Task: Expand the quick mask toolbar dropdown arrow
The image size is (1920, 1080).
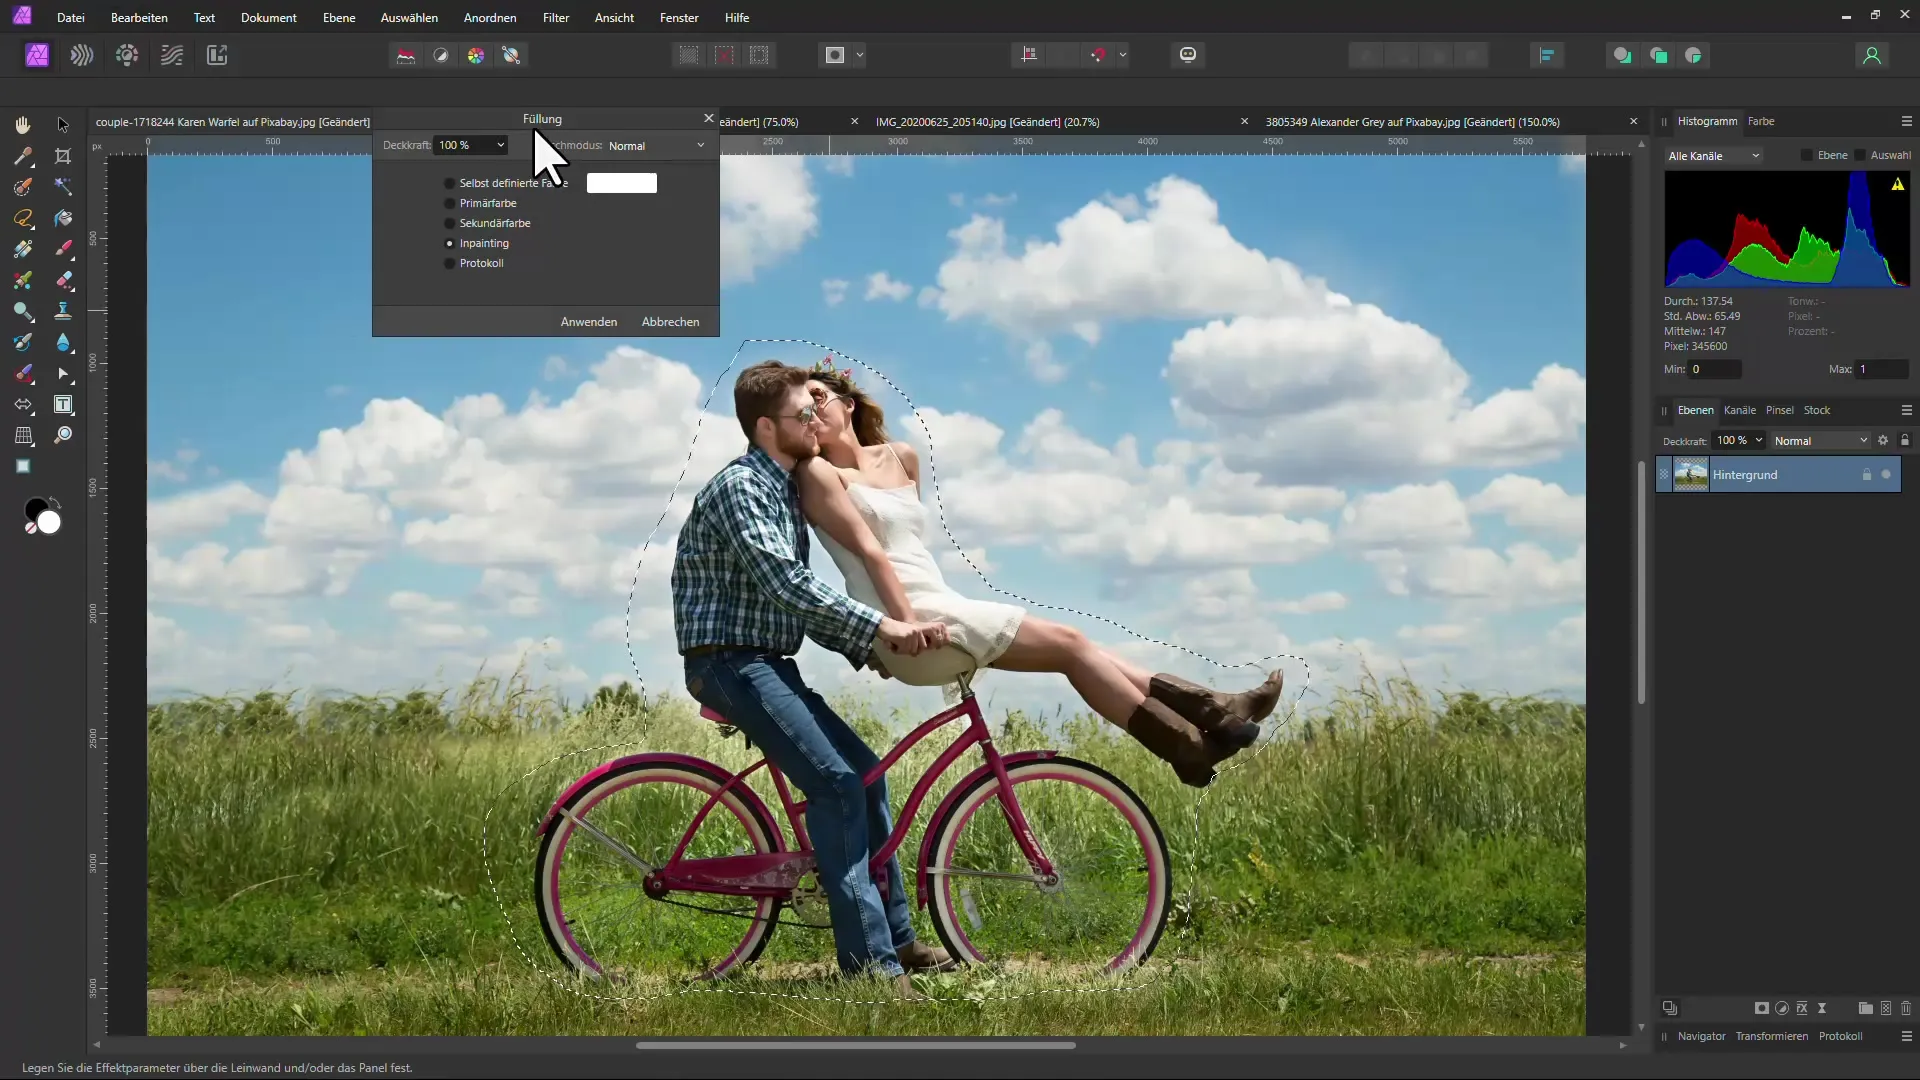Action: click(x=860, y=55)
